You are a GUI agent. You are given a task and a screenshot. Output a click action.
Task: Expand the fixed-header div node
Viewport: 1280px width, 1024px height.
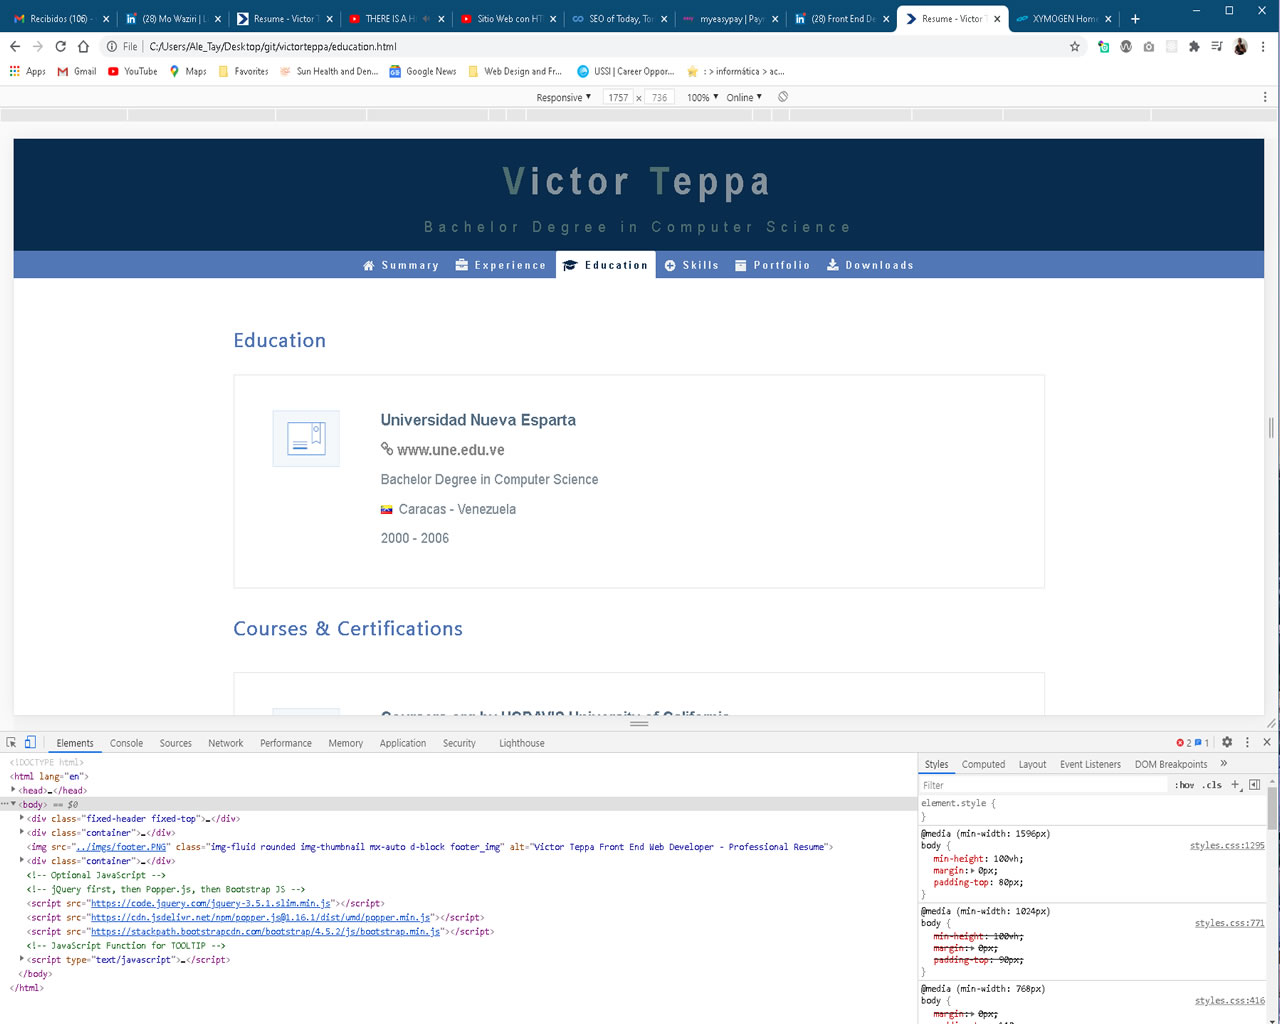(21, 818)
